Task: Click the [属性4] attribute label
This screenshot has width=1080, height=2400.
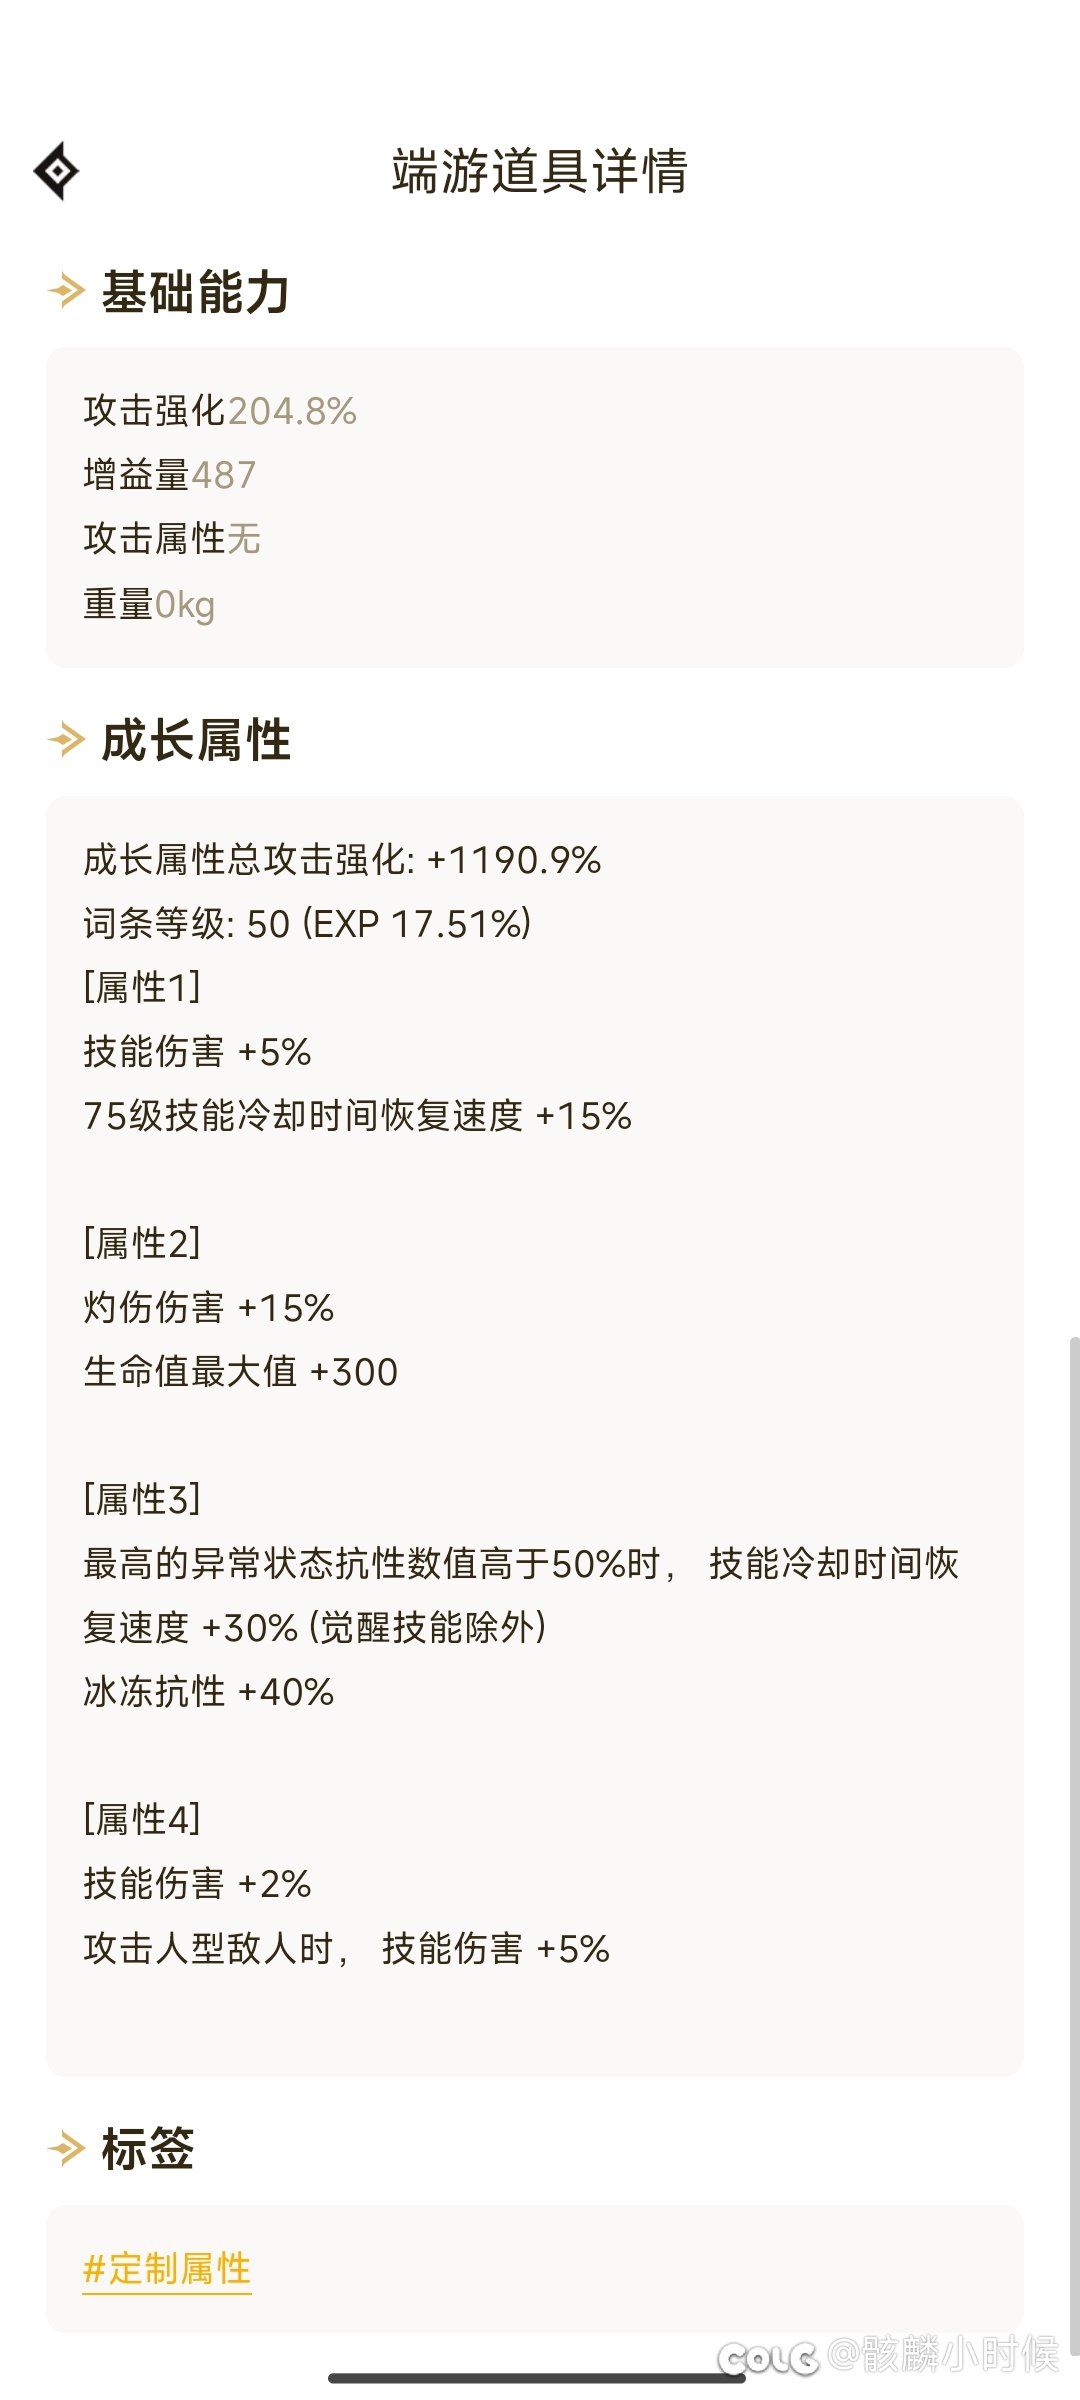Action: (x=142, y=1819)
